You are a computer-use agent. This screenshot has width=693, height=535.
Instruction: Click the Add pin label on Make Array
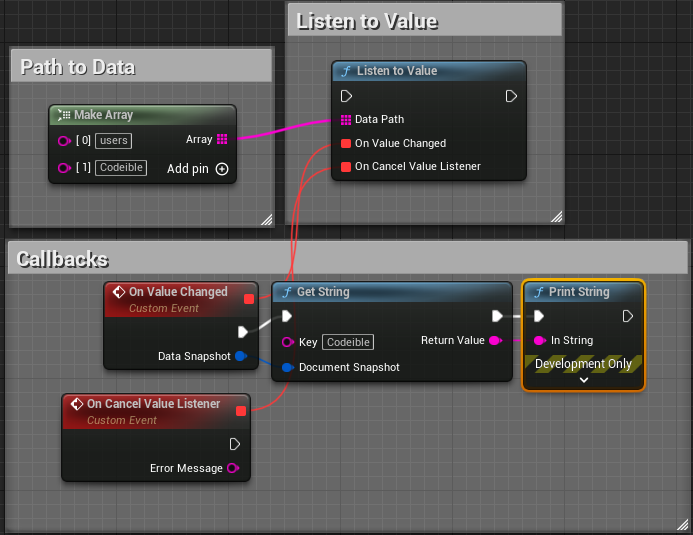pyautogui.click(x=188, y=169)
